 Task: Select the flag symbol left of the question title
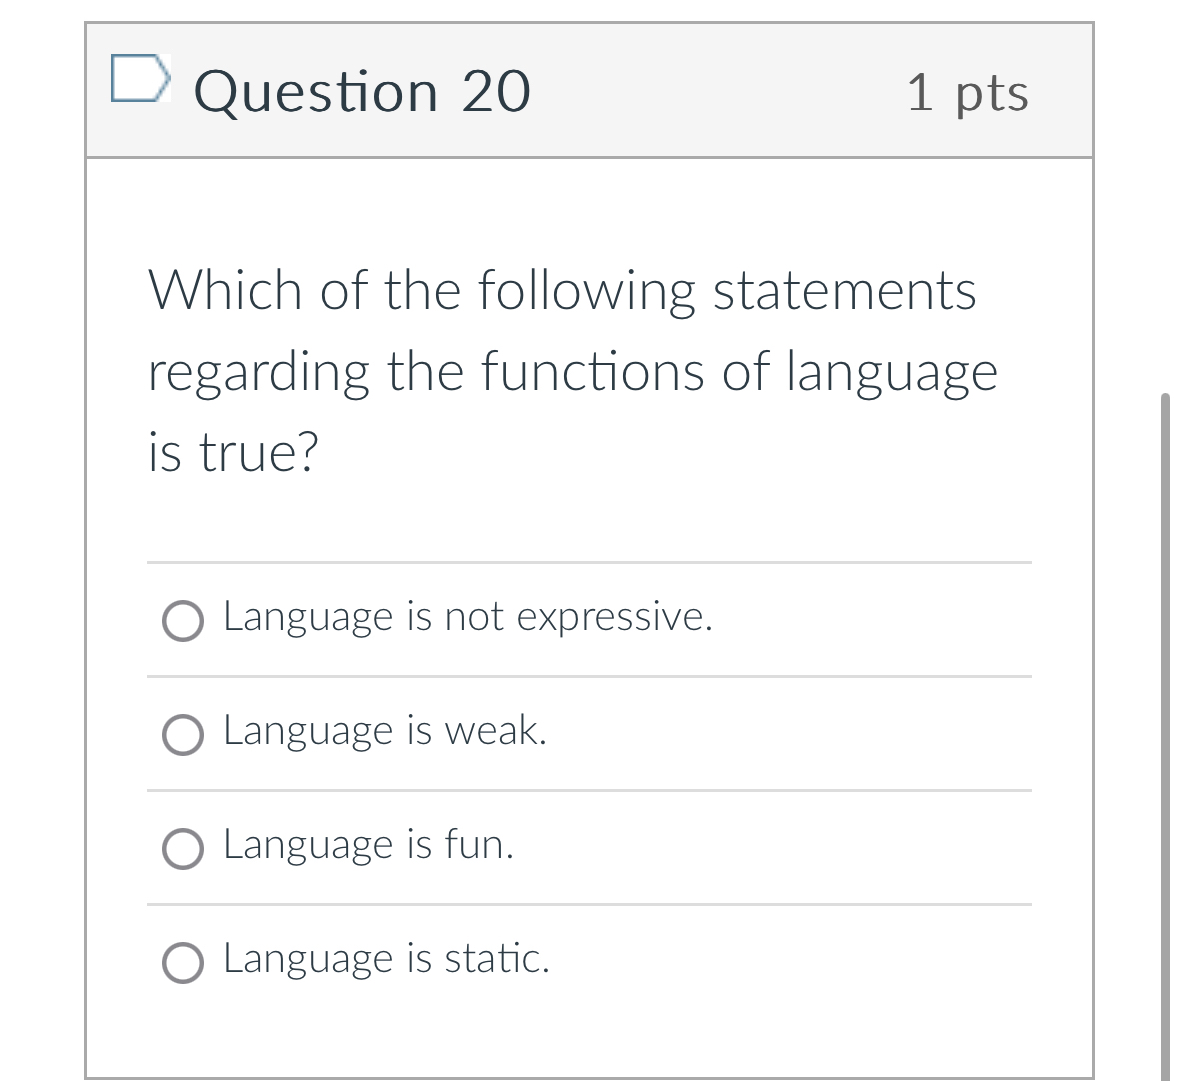coord(141,78)
